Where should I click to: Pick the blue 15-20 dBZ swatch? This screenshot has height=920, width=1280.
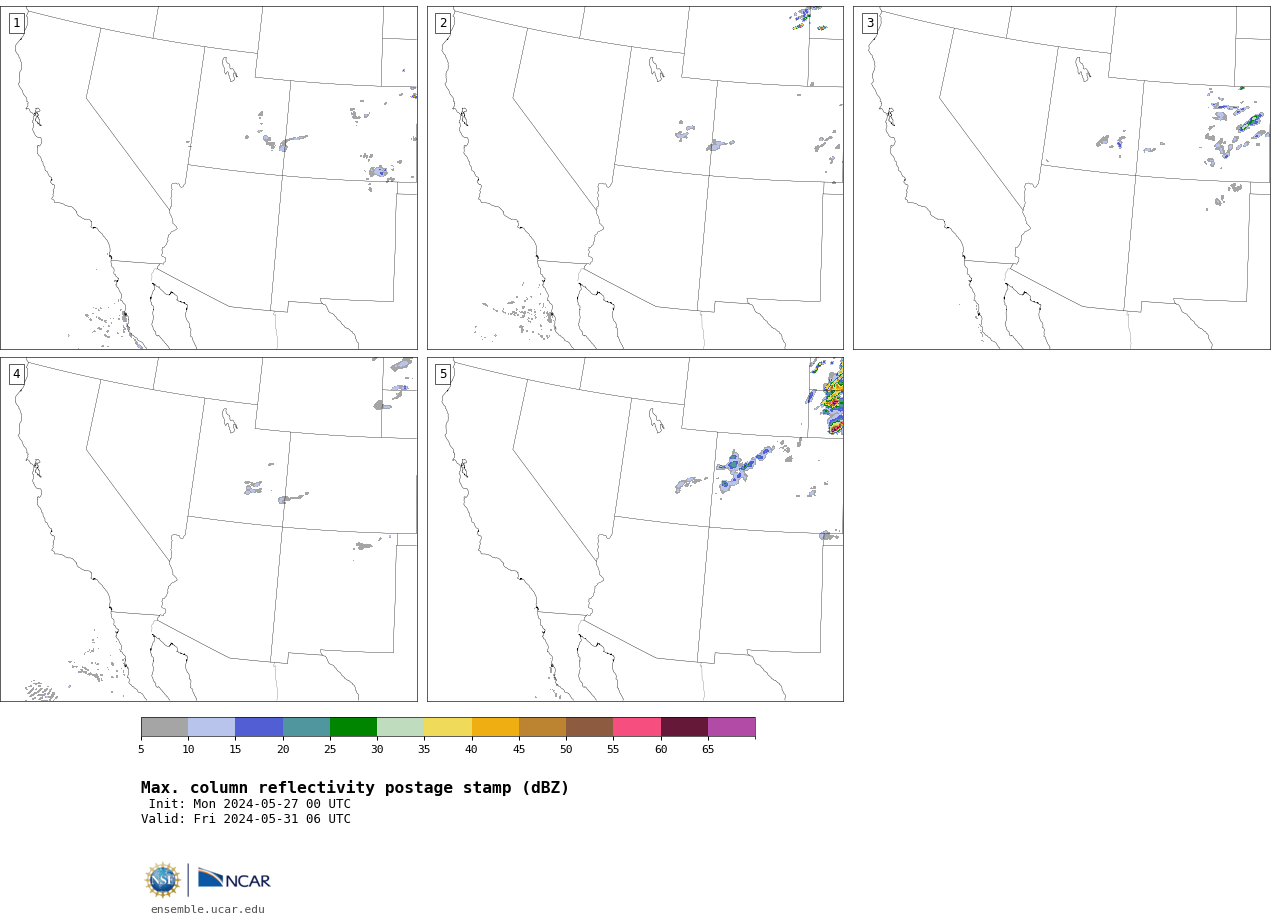[259, 727]
